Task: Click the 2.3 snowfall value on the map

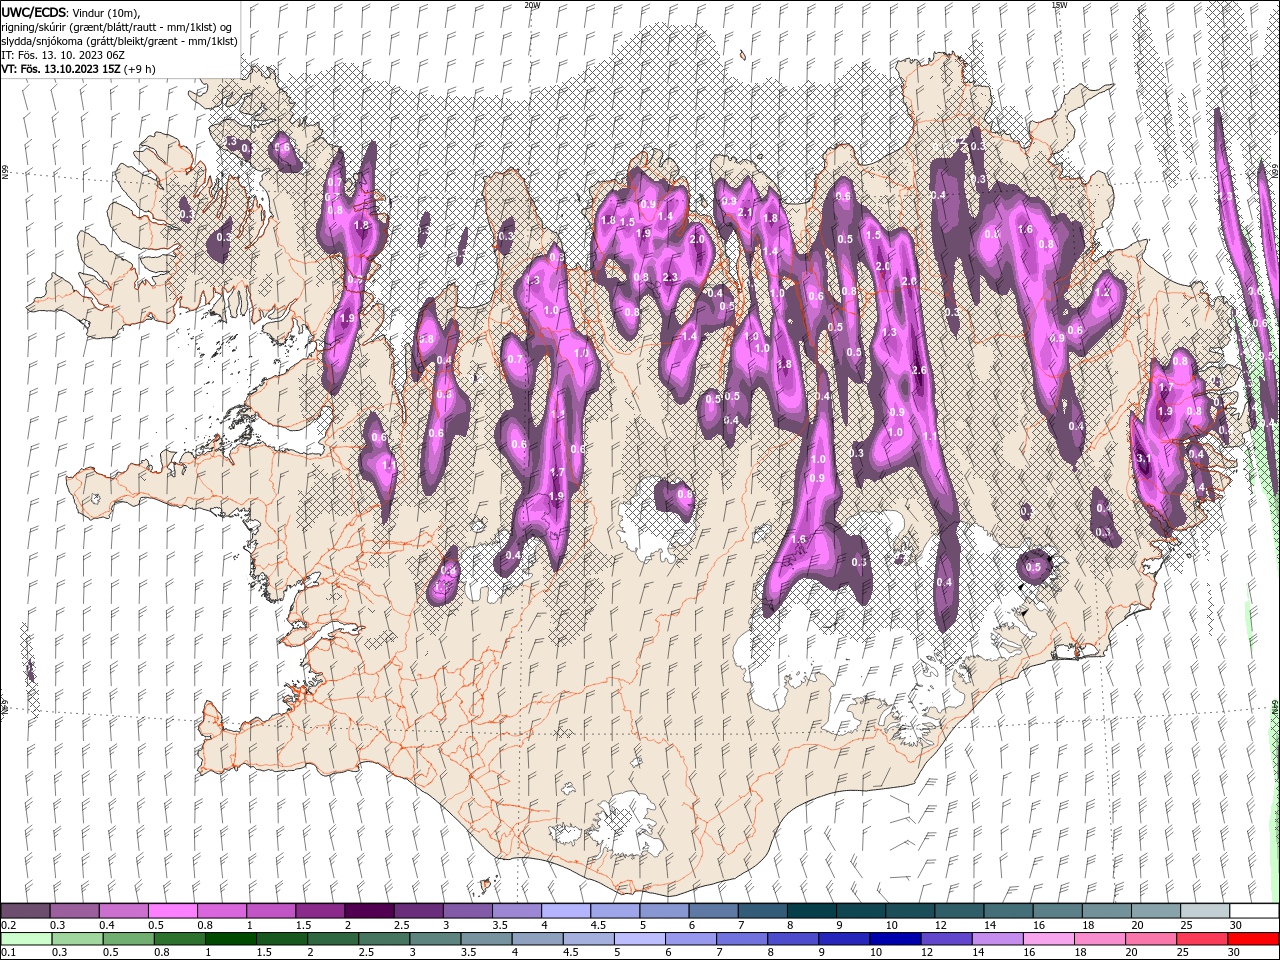Action: (670, 277)
